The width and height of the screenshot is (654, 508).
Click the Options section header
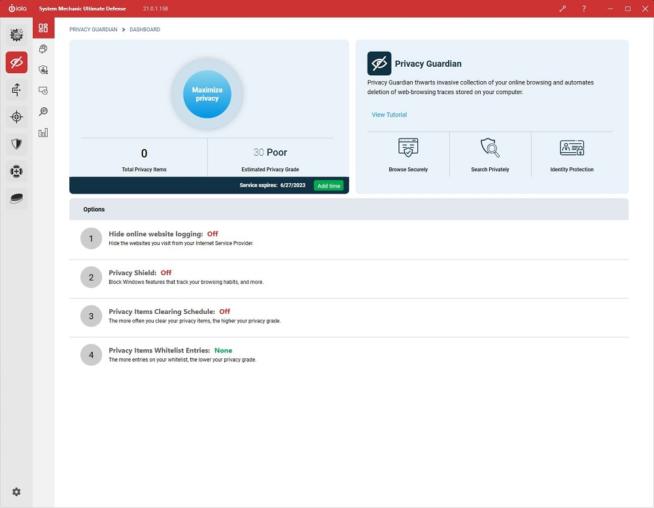pos(349,209)
